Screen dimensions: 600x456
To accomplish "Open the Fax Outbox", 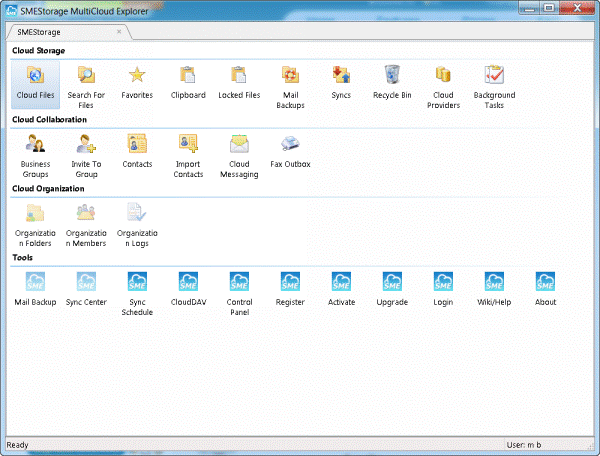I will pyautogui.click(x=290, y=153).
